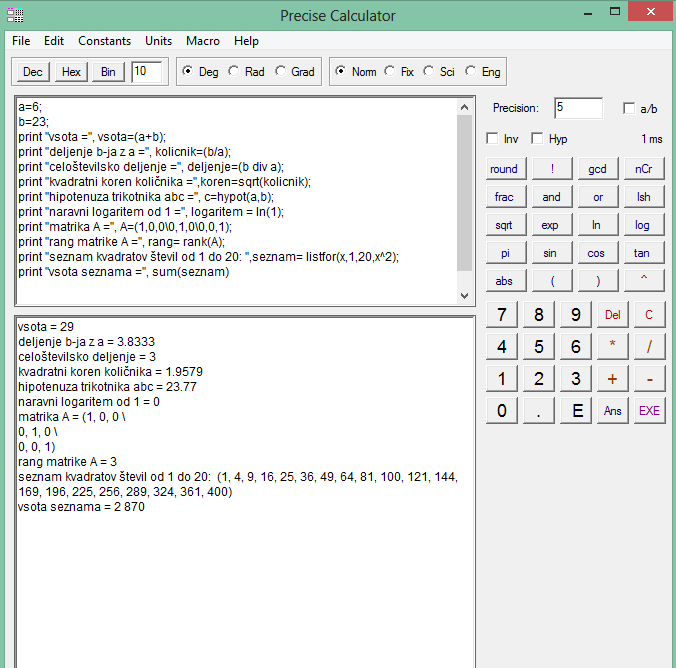The width and height of the screenshot is (676, 668).
Task: Click the Precision input field
Action: pyautogui.click(x=578, y=108)
